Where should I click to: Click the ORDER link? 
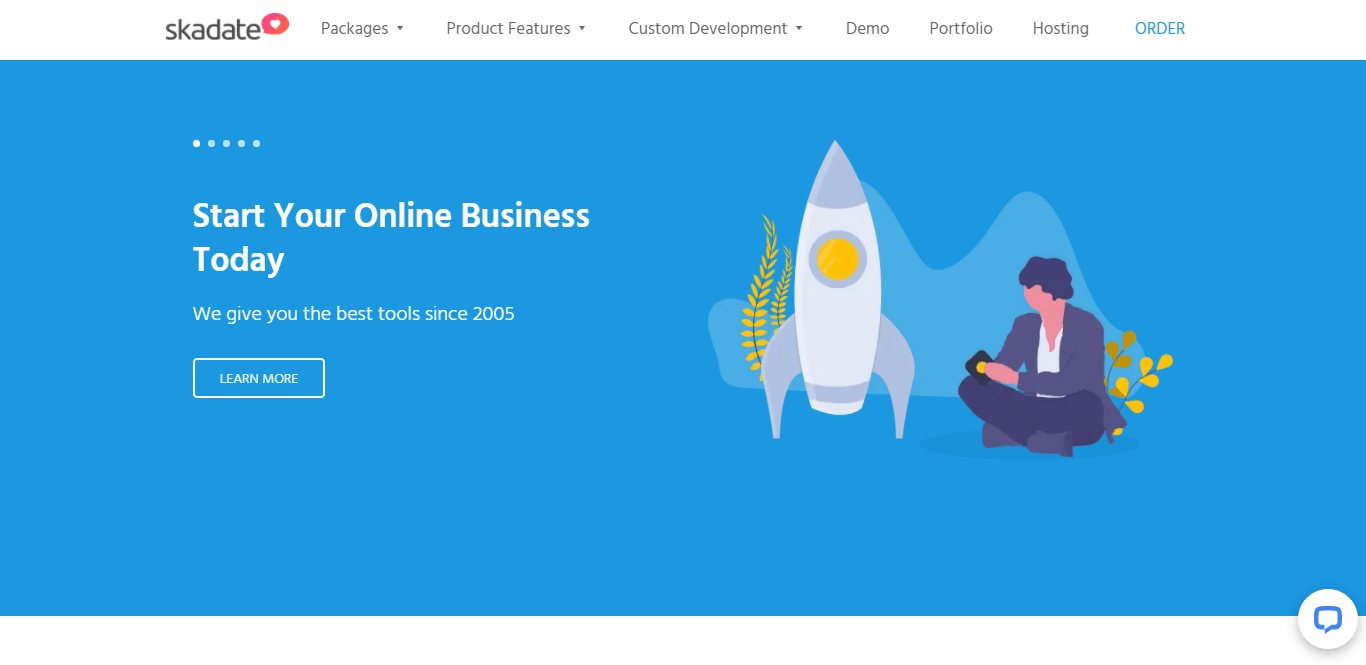[1160, 29]
